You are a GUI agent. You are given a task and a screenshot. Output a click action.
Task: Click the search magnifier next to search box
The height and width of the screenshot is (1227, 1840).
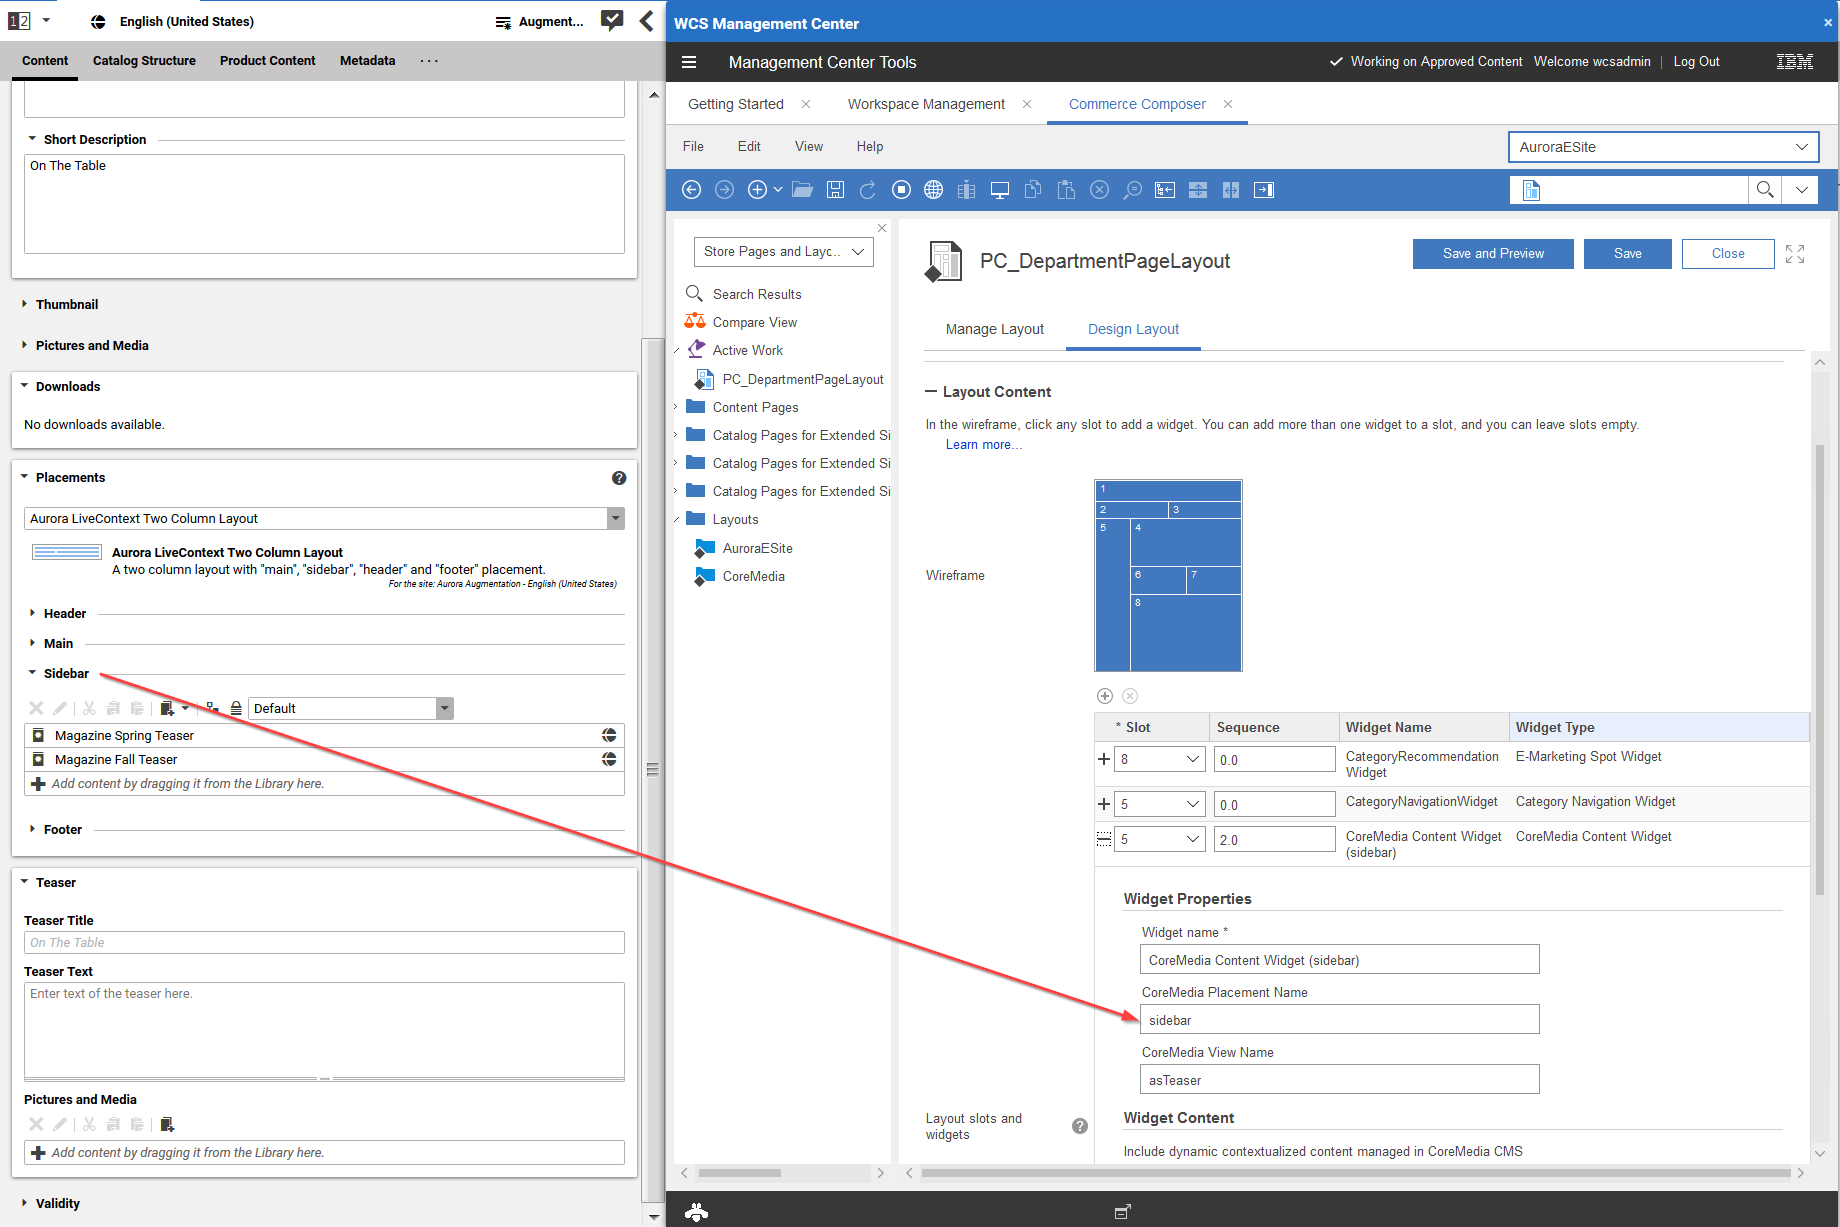(1765, 190)
